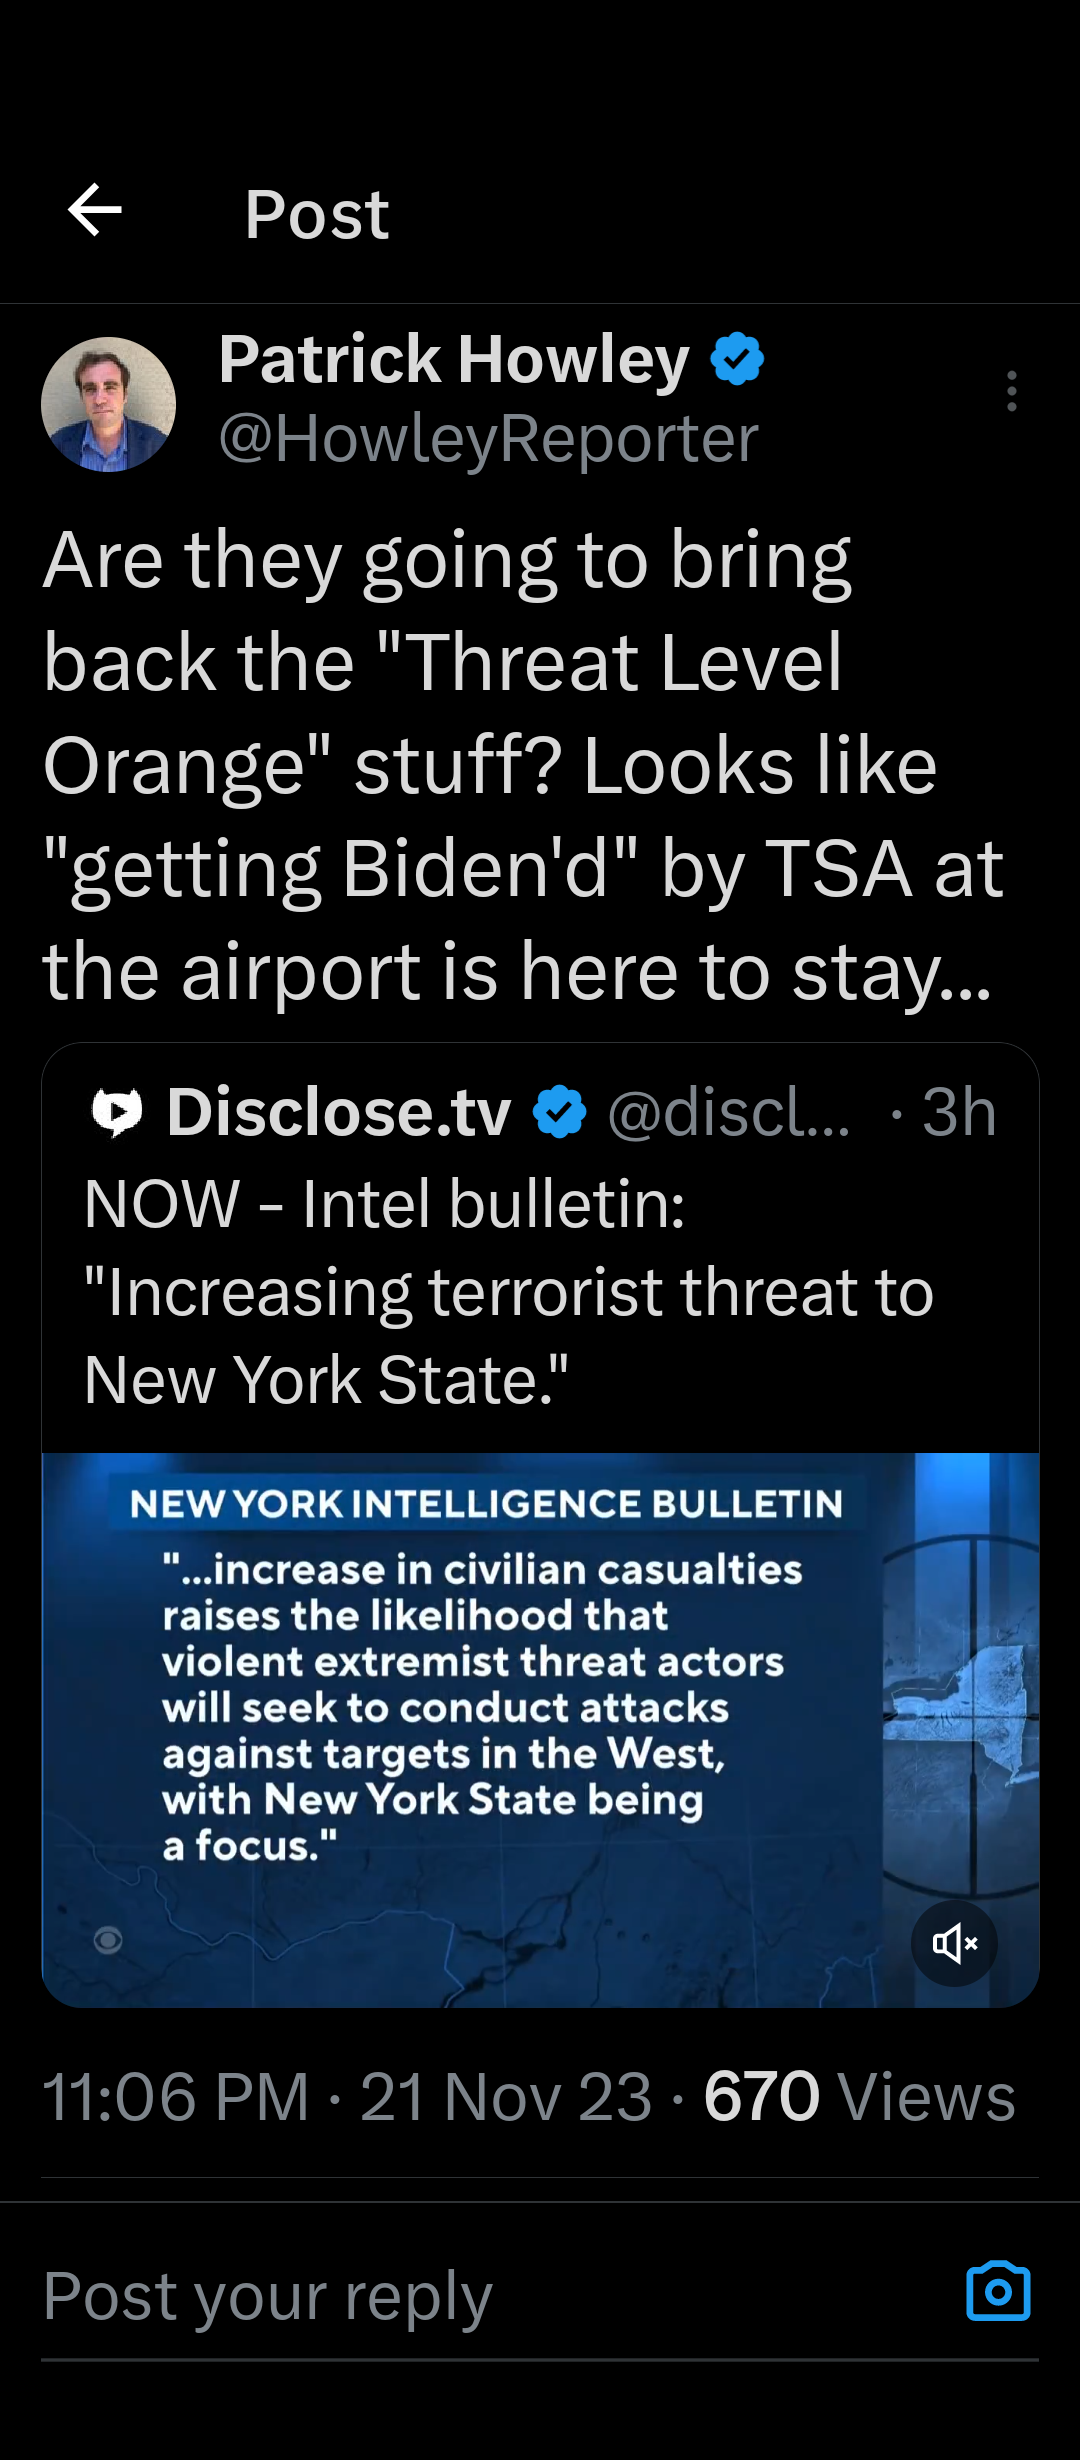Viewport: 1080px width, 2460px height.
Task: Tap the camera icon in reply bar
Action: tap(997, 2291)
